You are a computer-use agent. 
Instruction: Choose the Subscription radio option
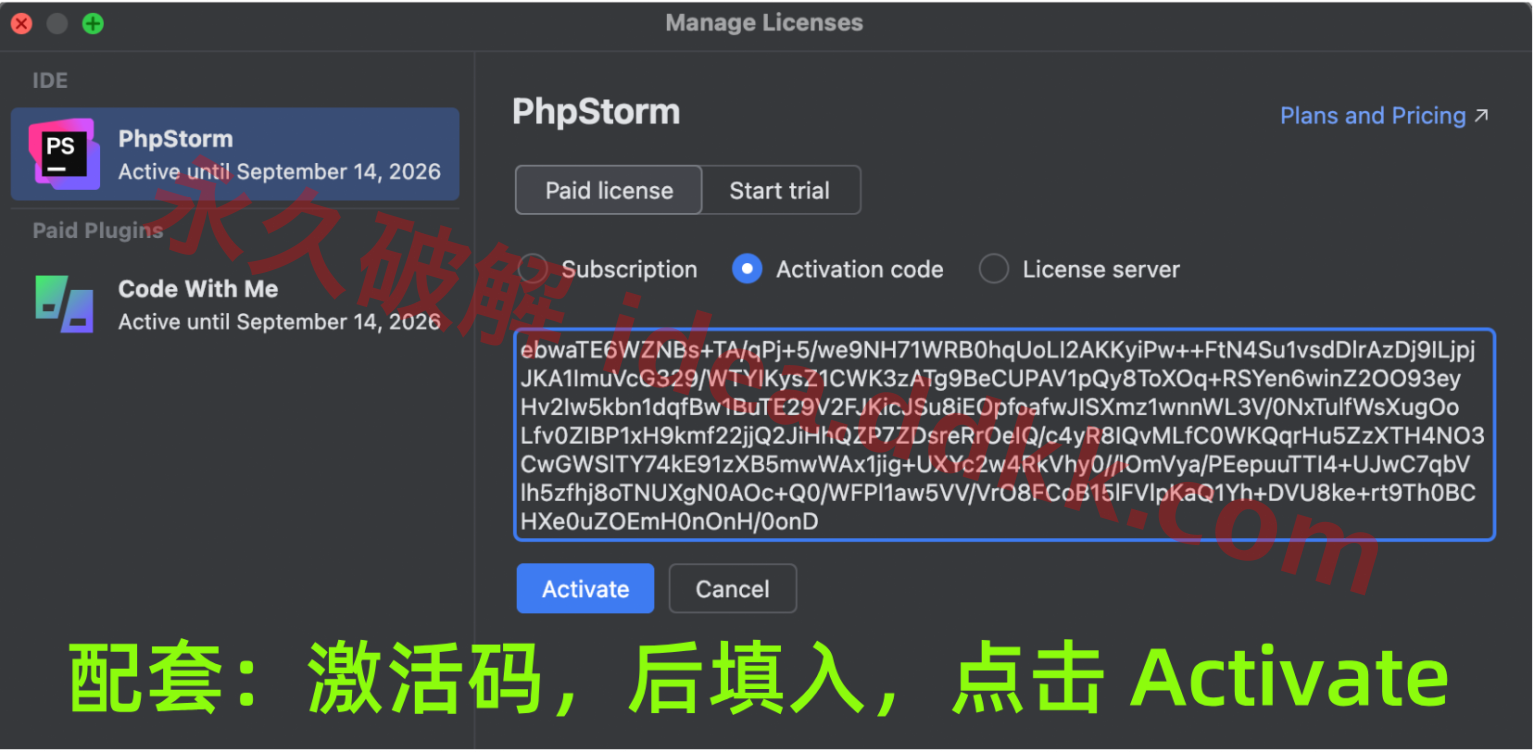533,269
